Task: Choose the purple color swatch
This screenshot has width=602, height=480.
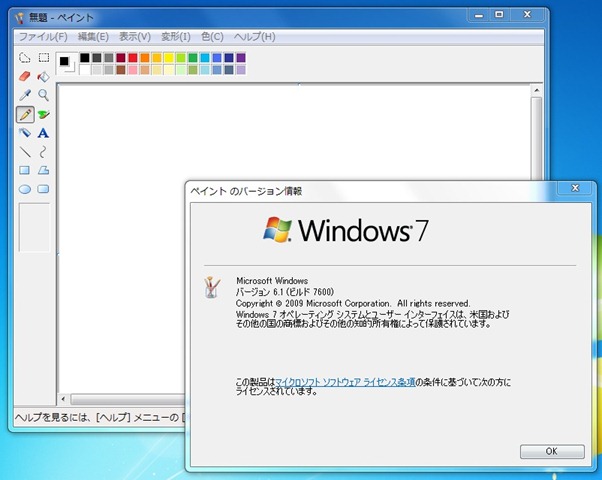Action: (x=241, y=58)
